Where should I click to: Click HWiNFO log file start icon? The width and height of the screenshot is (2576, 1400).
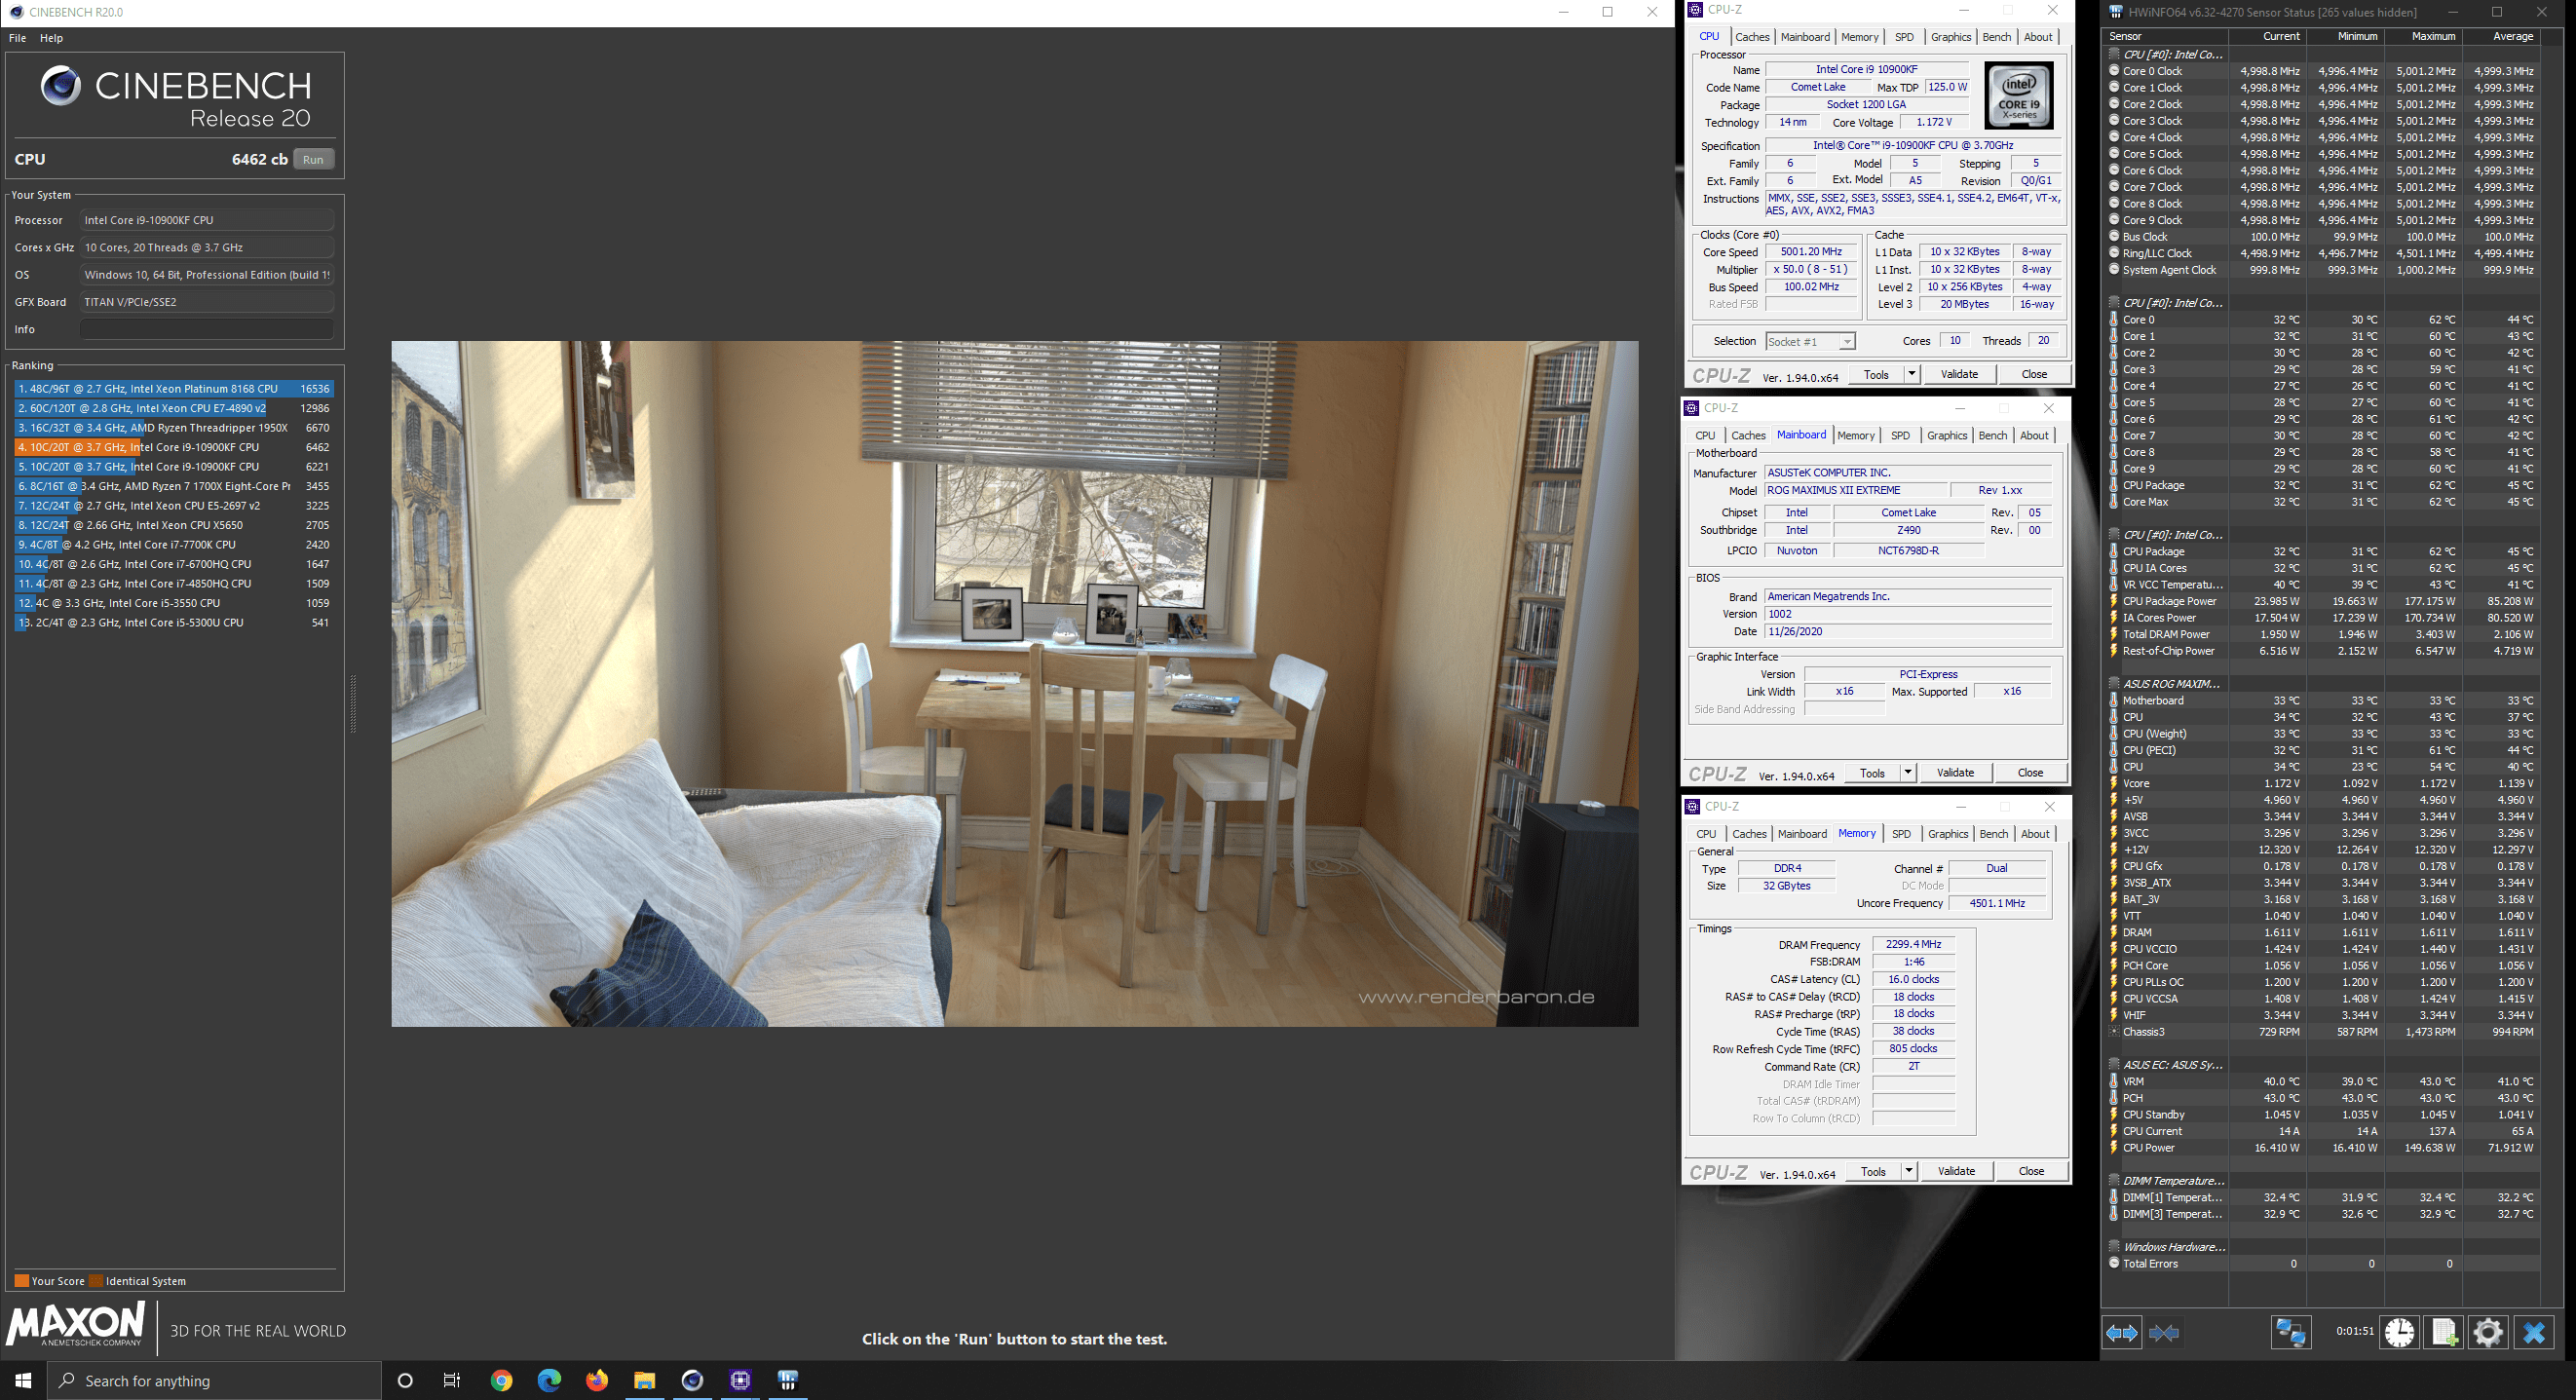[2444, 1333]
